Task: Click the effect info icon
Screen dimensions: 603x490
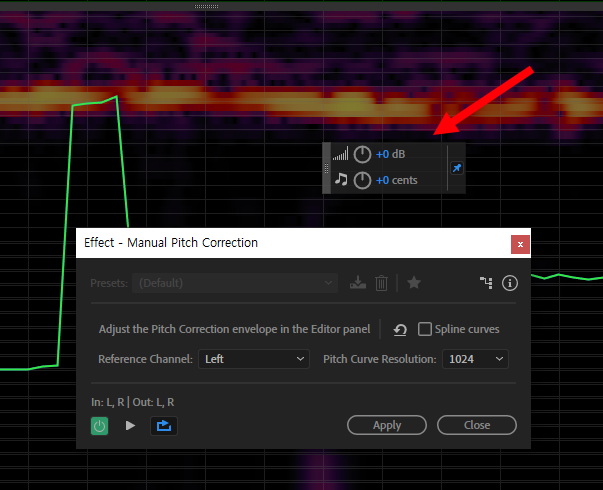Action: click(510, 283)
